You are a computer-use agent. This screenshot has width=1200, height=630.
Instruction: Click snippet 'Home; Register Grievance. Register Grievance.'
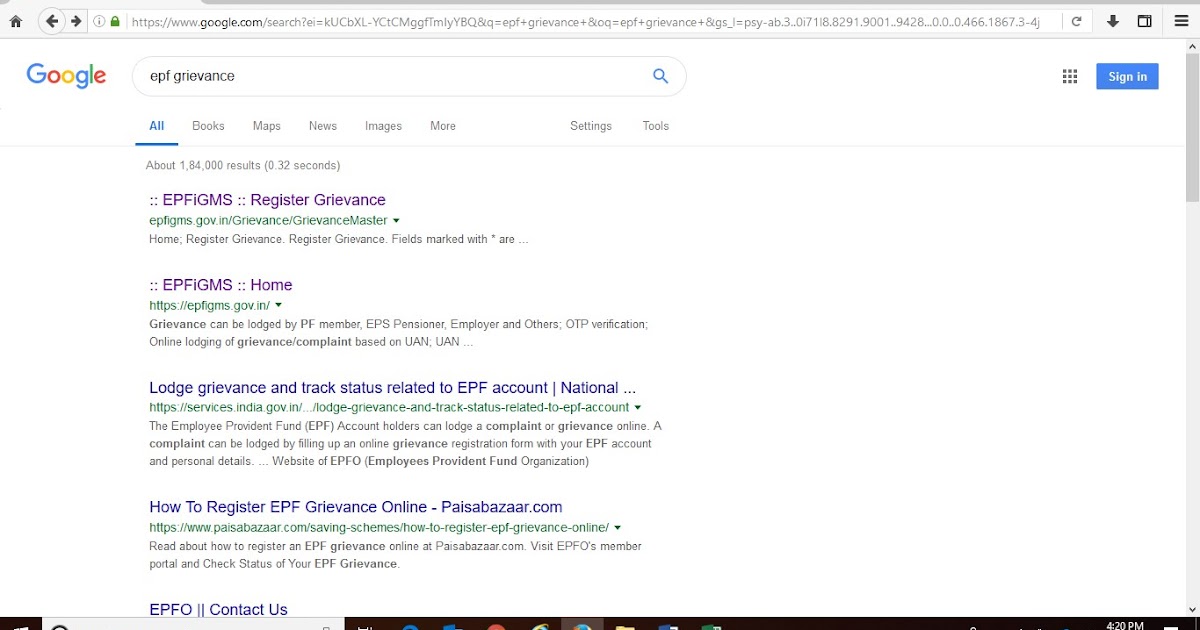(339, 240)
